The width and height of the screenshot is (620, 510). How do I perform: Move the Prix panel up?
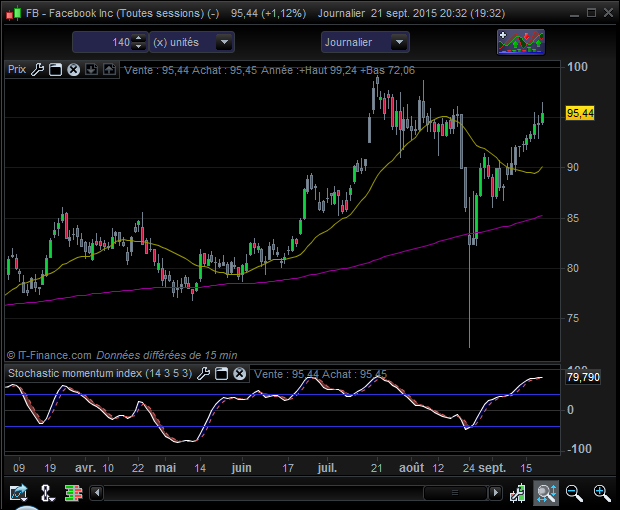pyautogui.click(x=107, y=70)
